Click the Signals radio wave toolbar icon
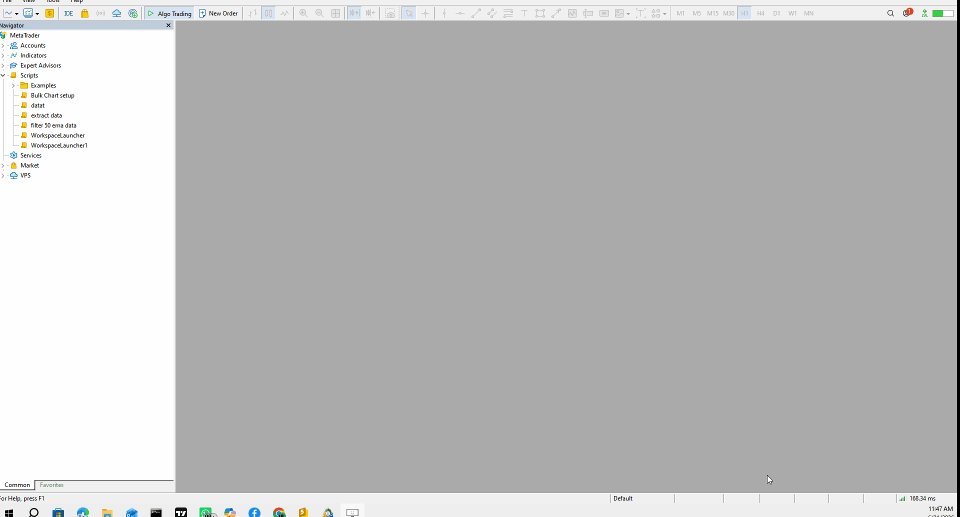 click(100, 13)
